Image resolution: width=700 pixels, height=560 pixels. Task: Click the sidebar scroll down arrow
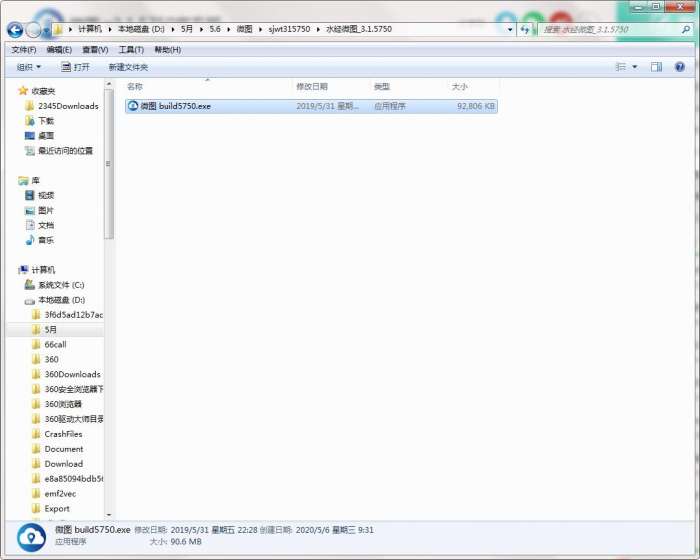point(108,515)
